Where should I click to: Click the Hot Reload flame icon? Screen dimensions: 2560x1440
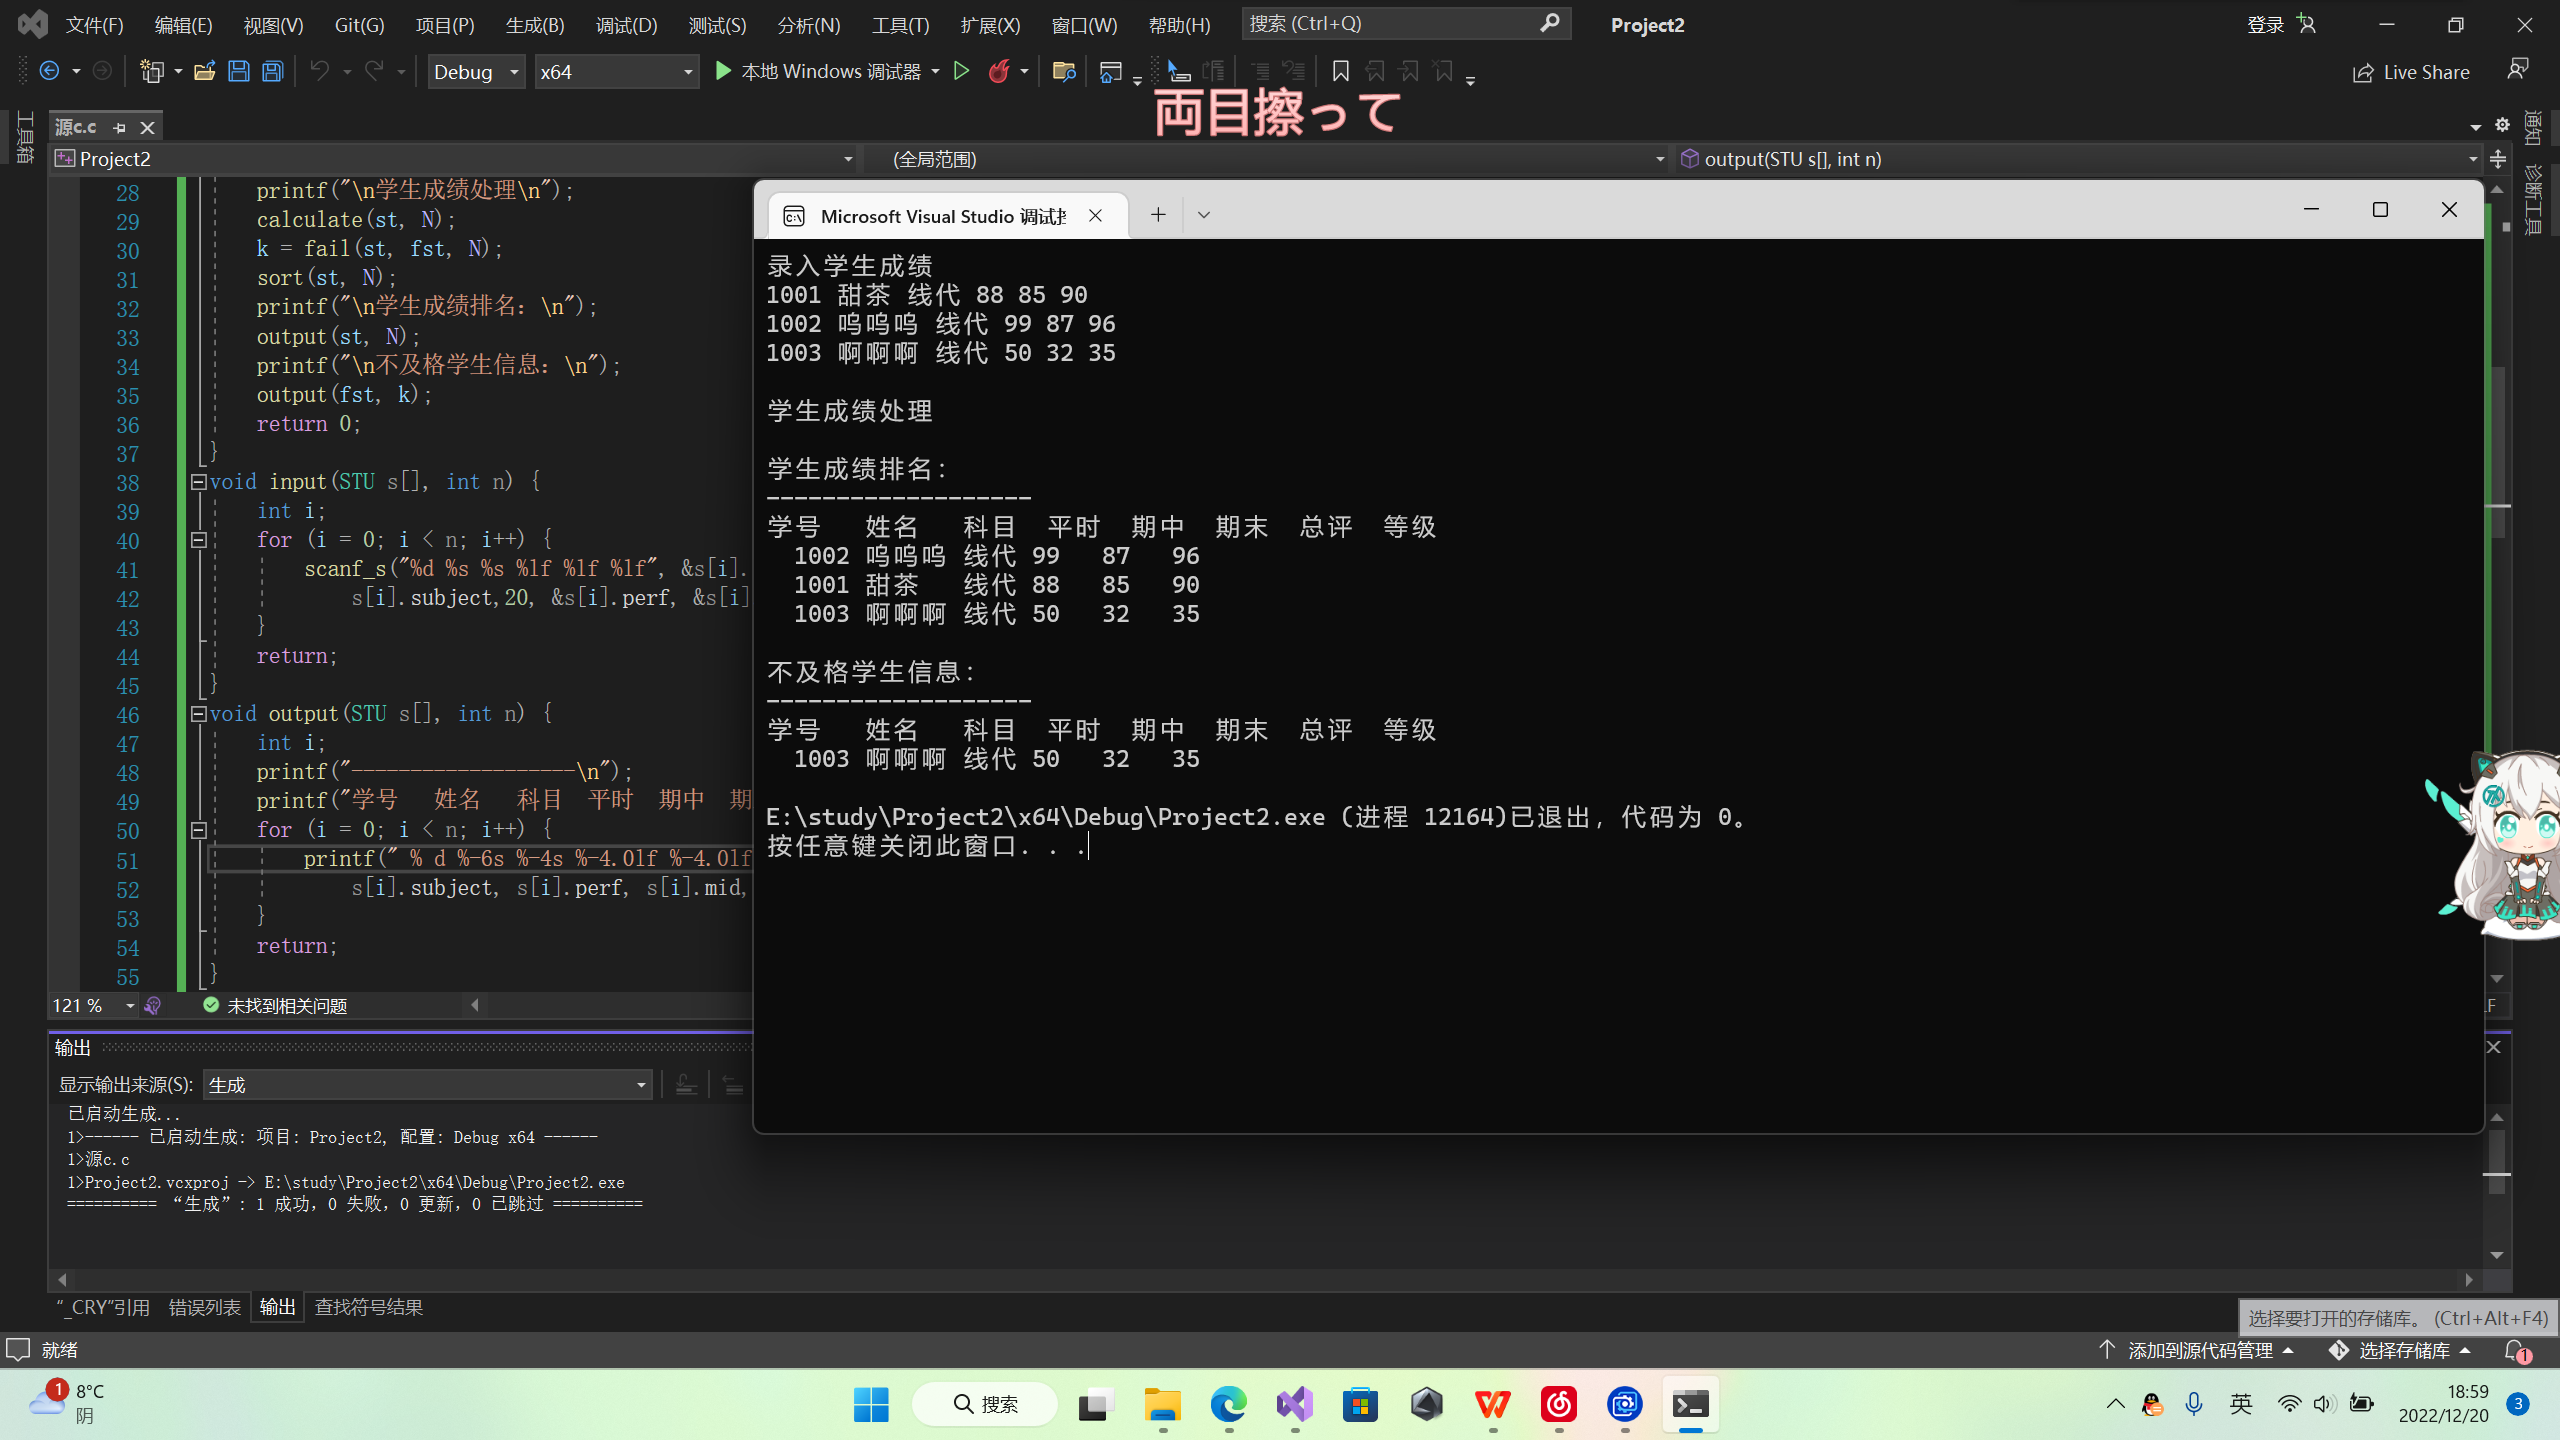[998, 71]
